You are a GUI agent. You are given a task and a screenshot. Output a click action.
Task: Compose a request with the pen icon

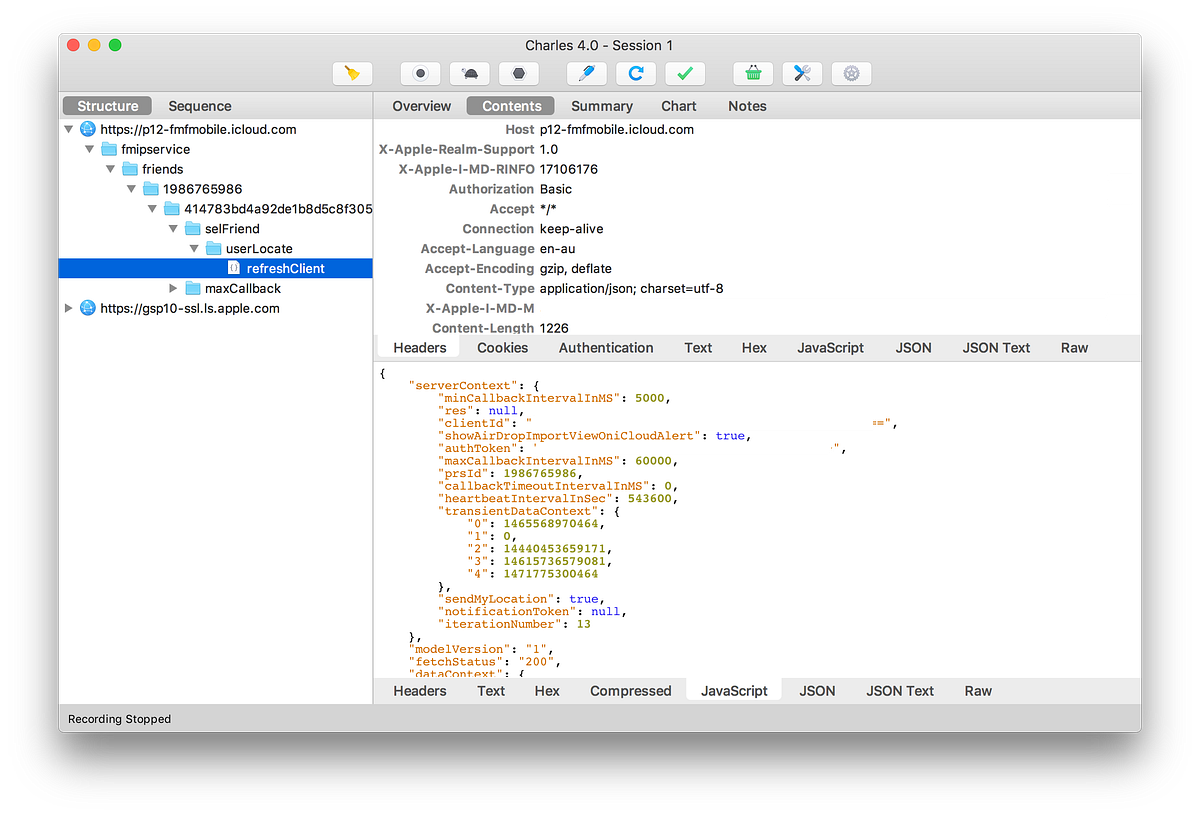point(586,73)
